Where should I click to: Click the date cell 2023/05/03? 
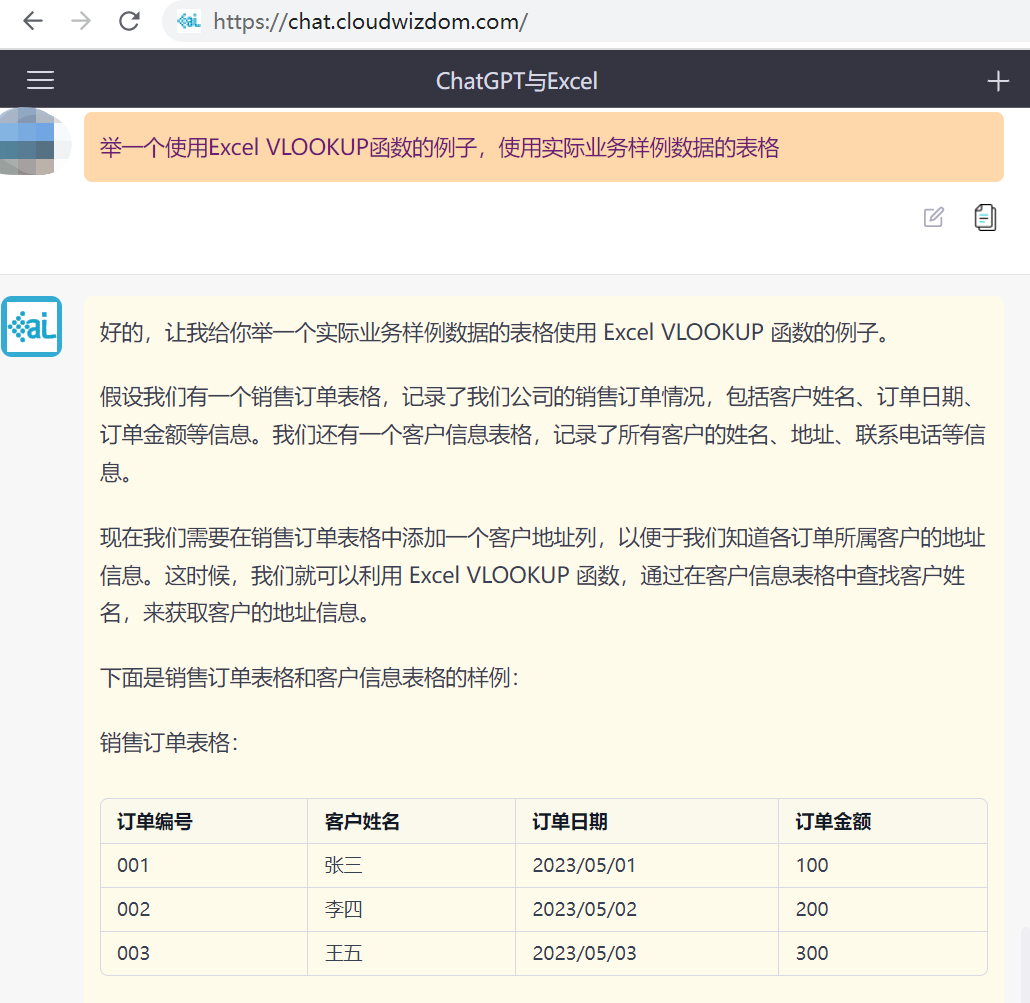click(647, 953)
